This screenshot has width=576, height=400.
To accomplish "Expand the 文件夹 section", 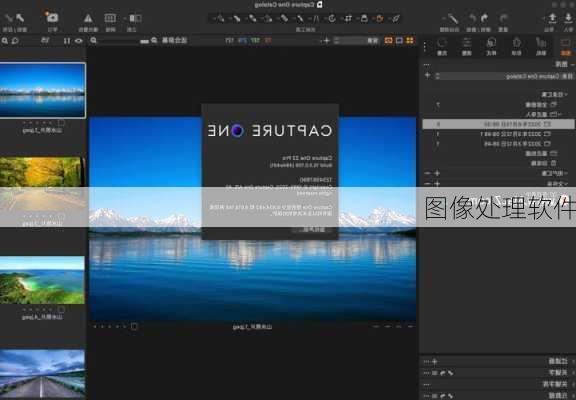I will [x=566, y=184].
